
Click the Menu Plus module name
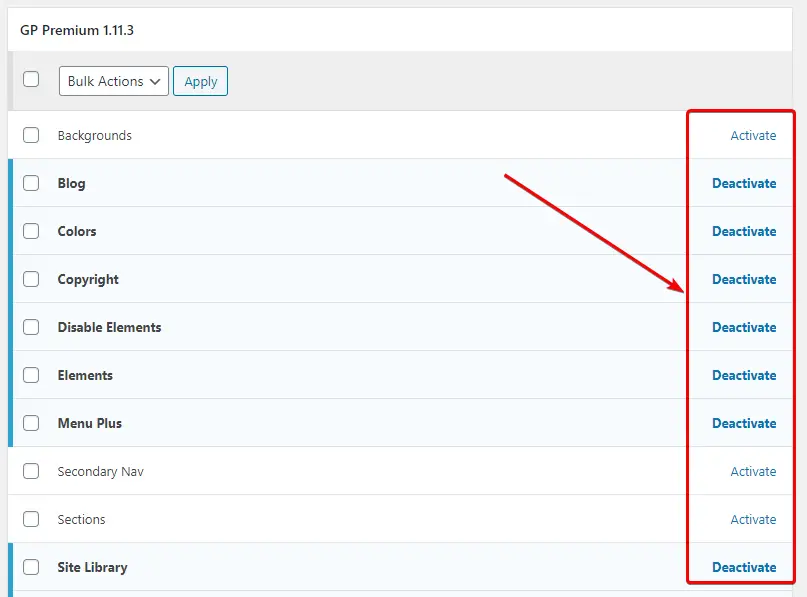click(90, 423)
